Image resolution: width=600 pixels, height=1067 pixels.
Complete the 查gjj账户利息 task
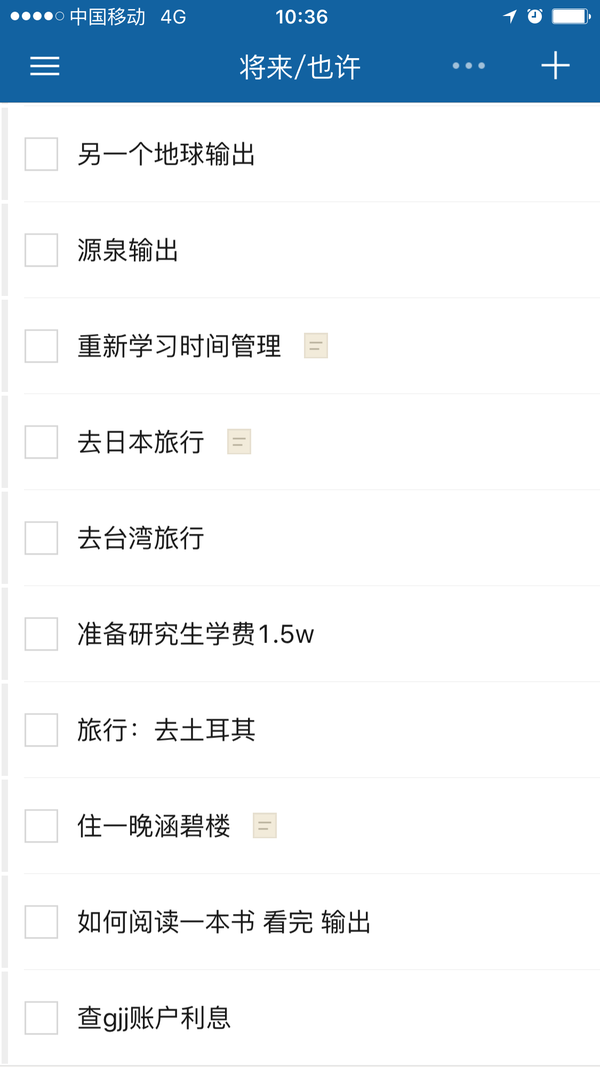[x=41, y=1018]
